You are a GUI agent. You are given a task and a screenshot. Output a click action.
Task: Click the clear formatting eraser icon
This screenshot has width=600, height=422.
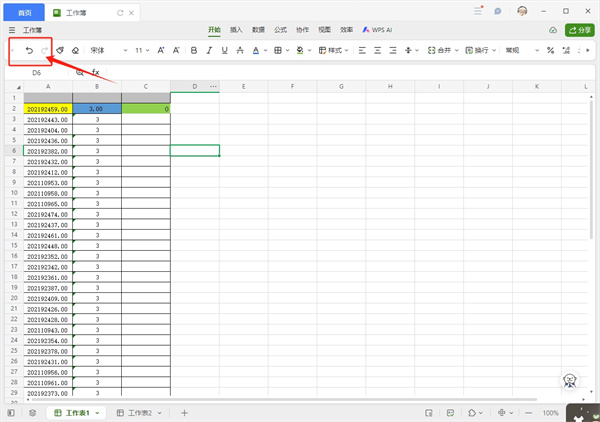pos(75,50)
